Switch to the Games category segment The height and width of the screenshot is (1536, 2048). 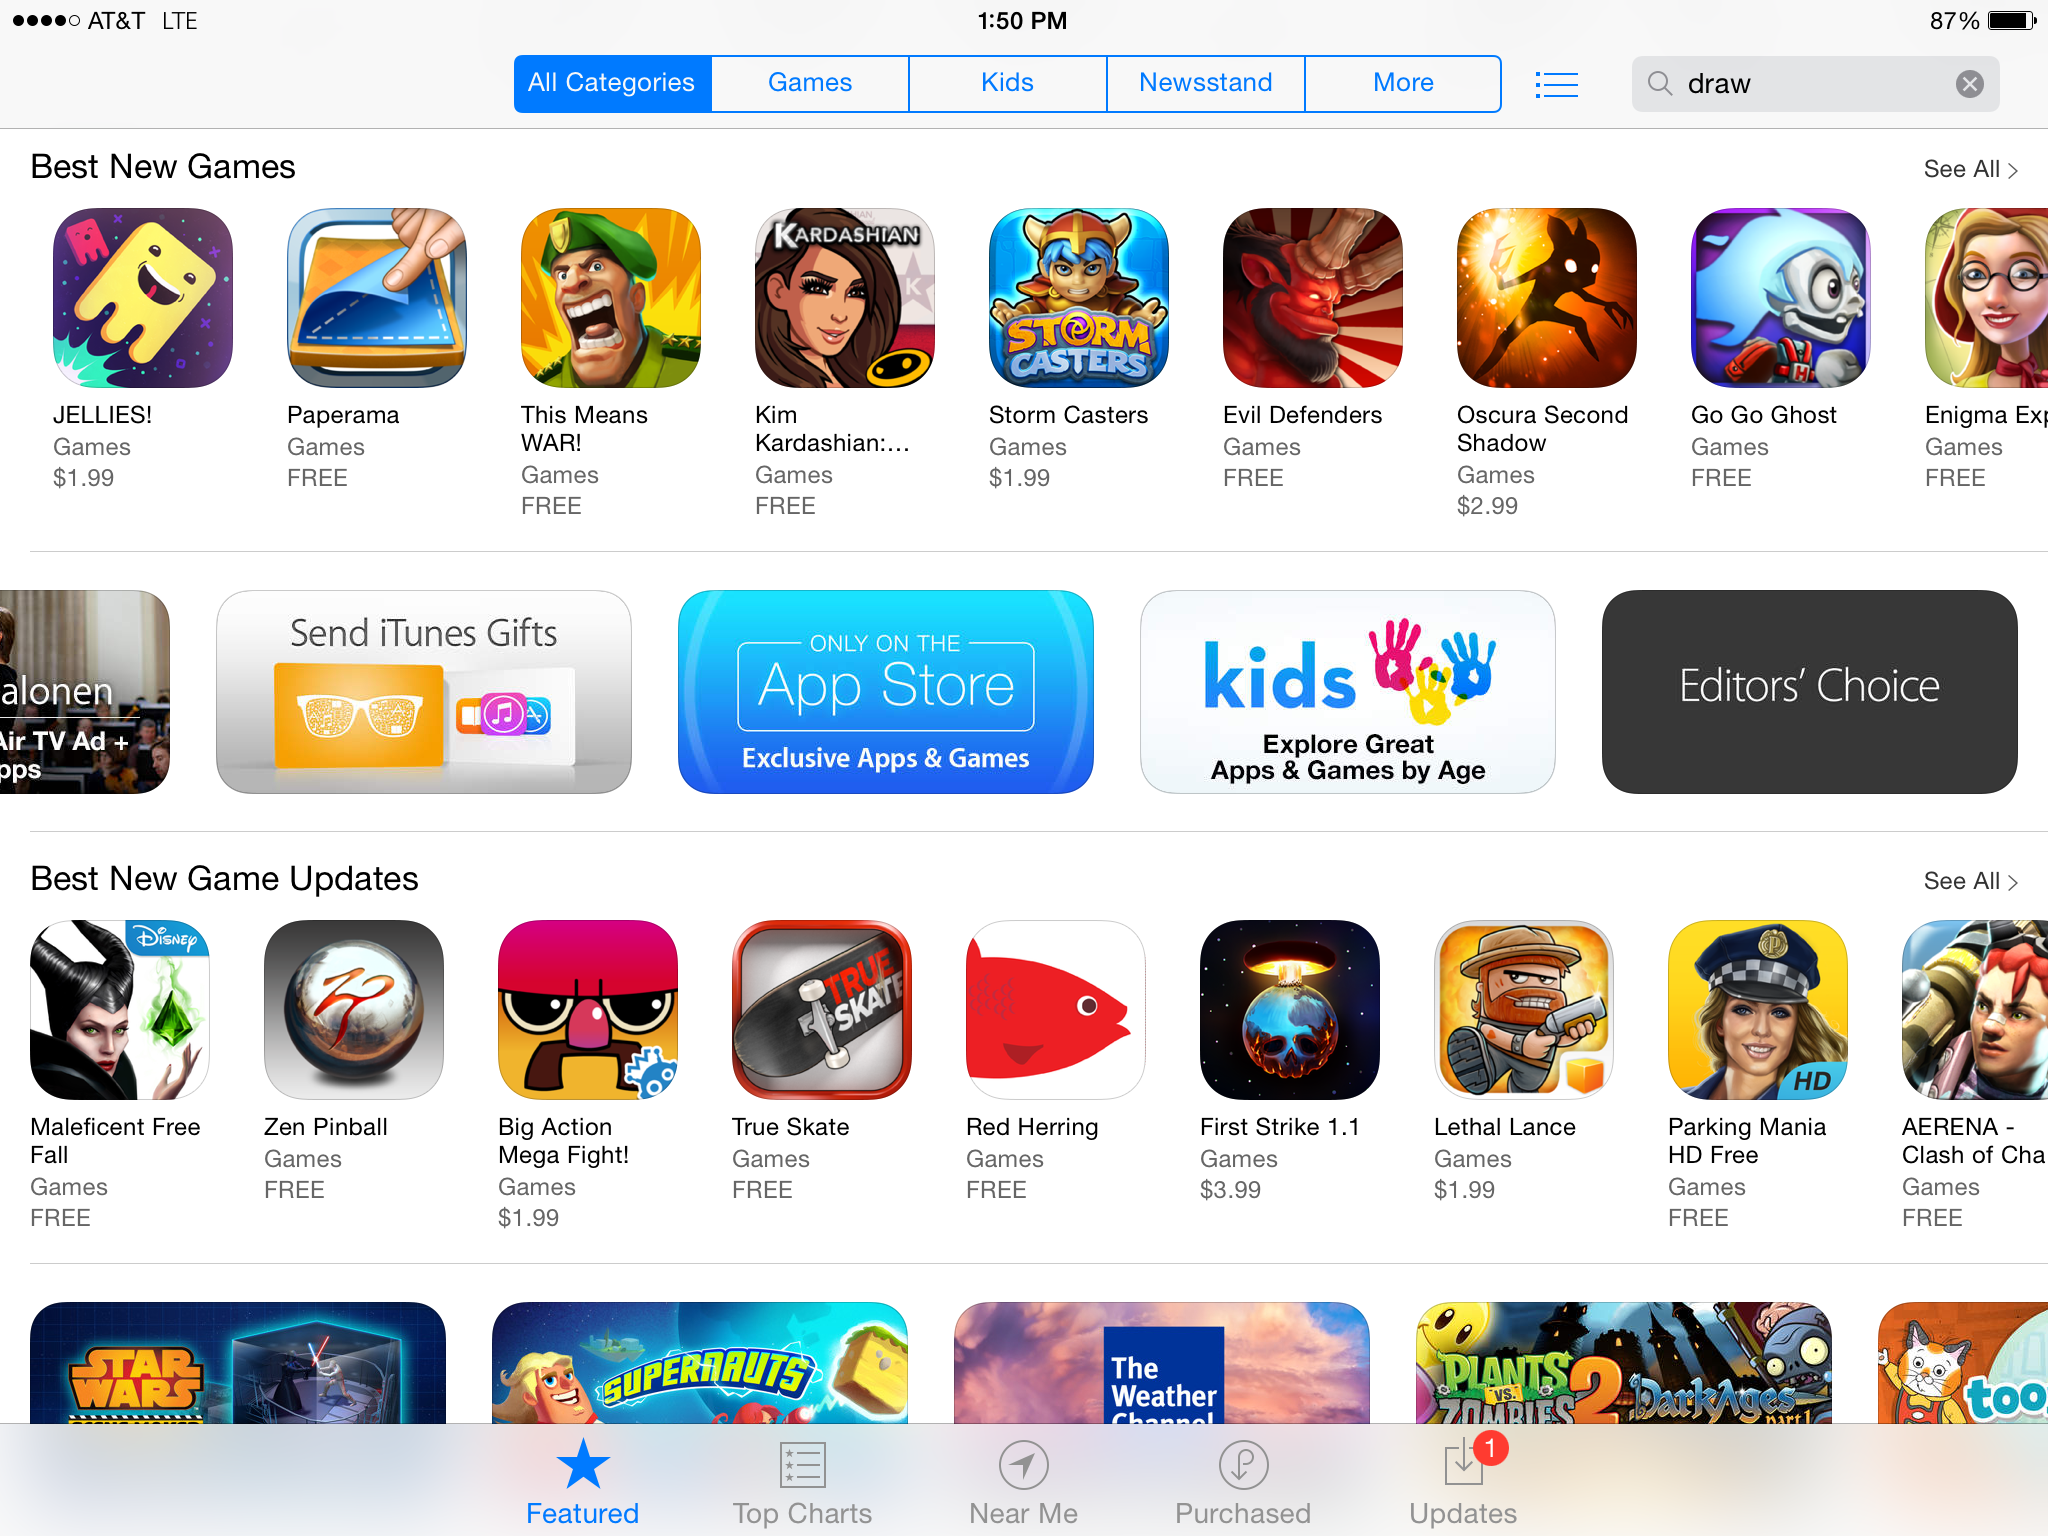point(810,83)
